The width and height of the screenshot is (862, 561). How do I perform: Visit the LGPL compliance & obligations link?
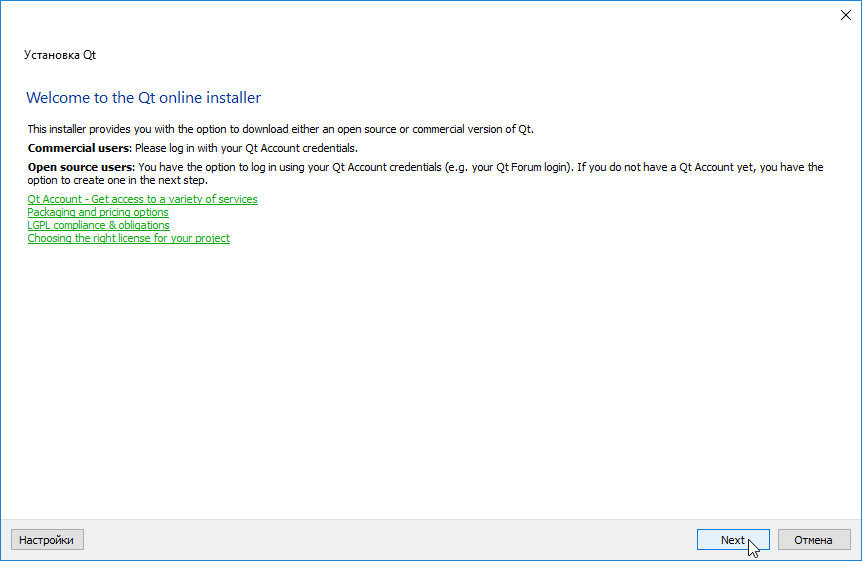point(98,225)
